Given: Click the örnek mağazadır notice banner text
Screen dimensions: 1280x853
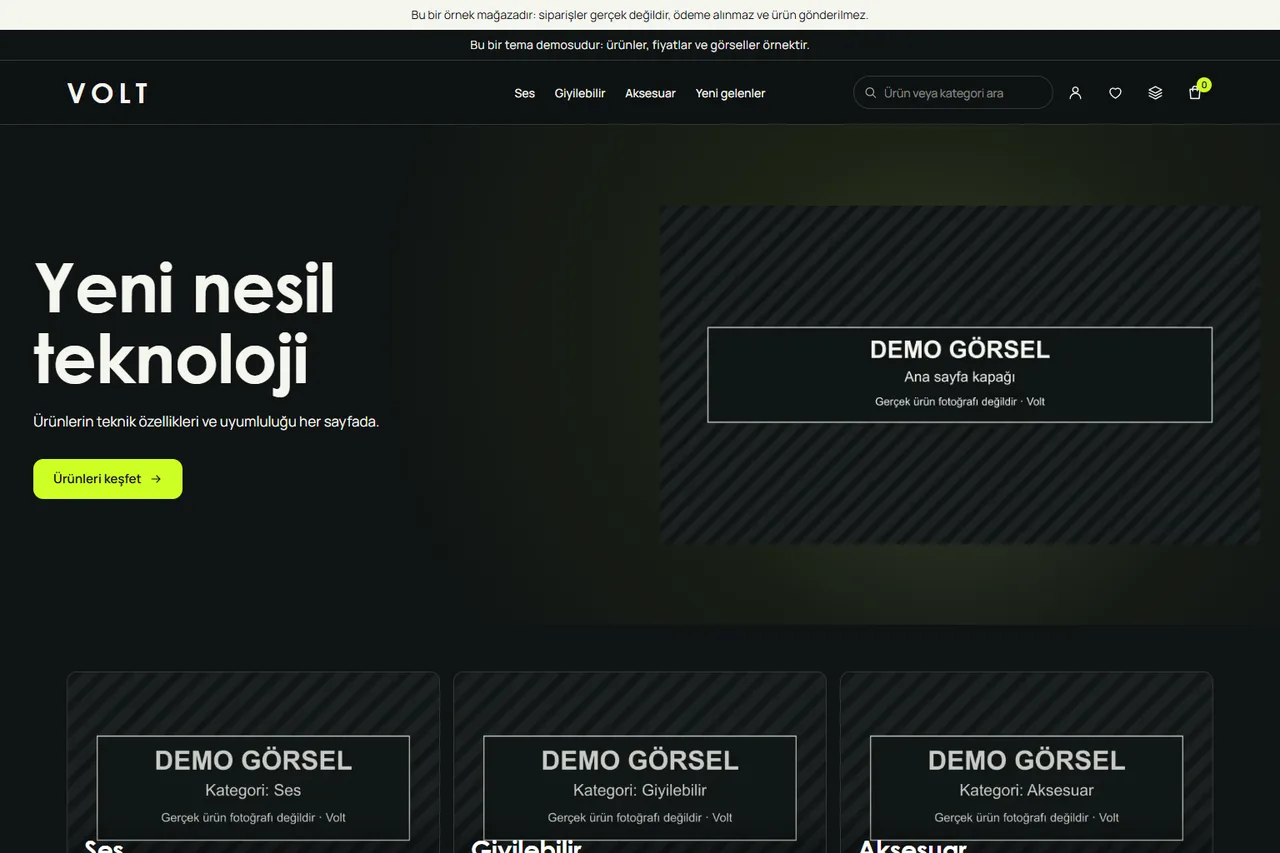Looking at the screenshot, I should tap(640, 15).
